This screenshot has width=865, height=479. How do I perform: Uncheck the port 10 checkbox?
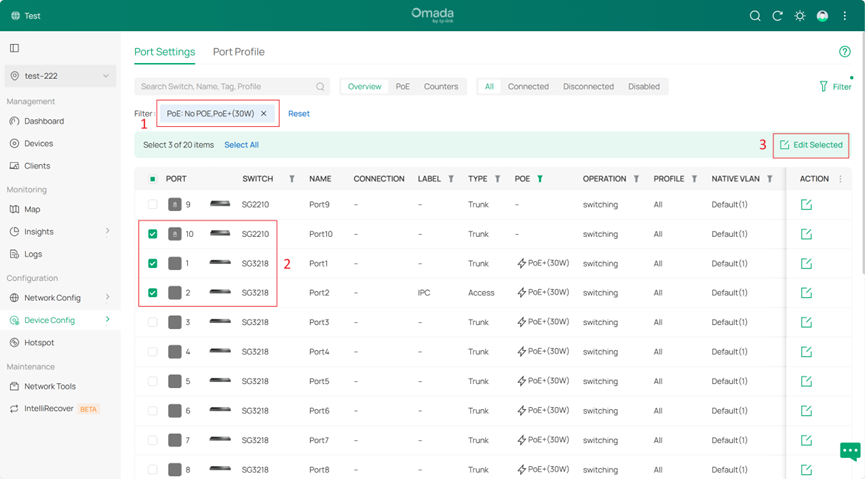pos(153,234)
